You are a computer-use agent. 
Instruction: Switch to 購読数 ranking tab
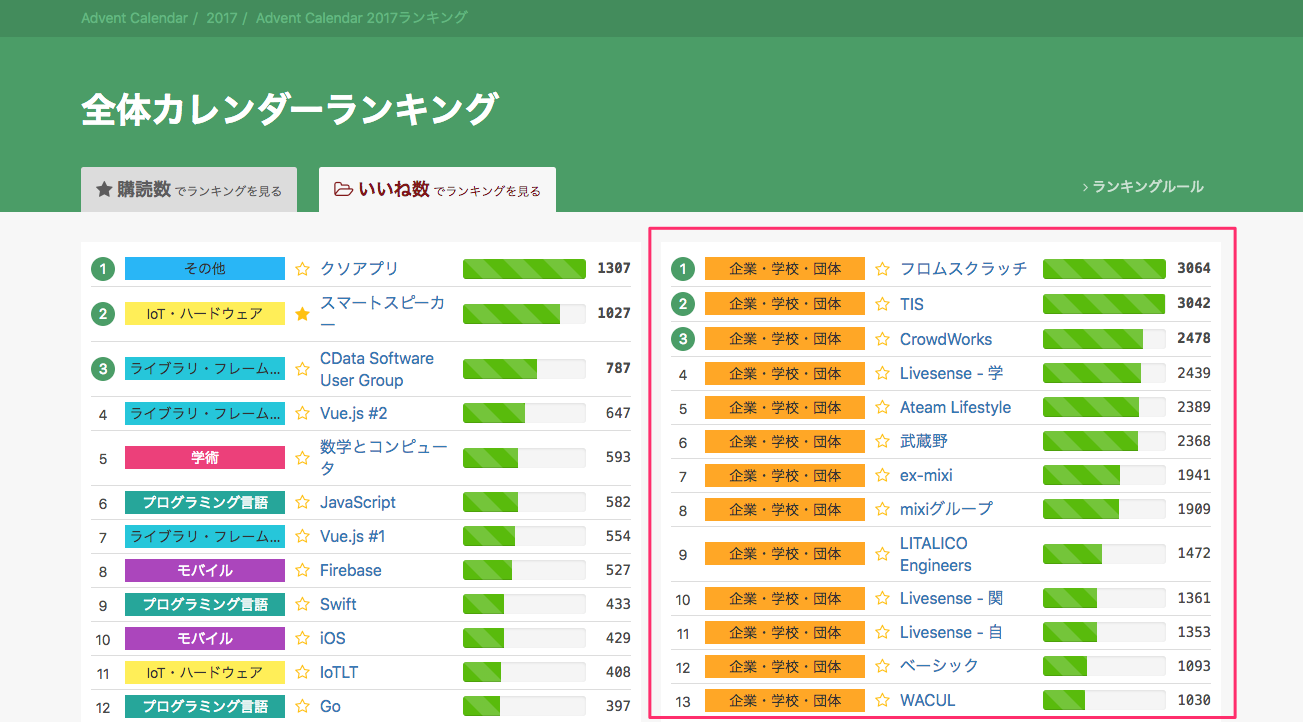pos(189,190)
